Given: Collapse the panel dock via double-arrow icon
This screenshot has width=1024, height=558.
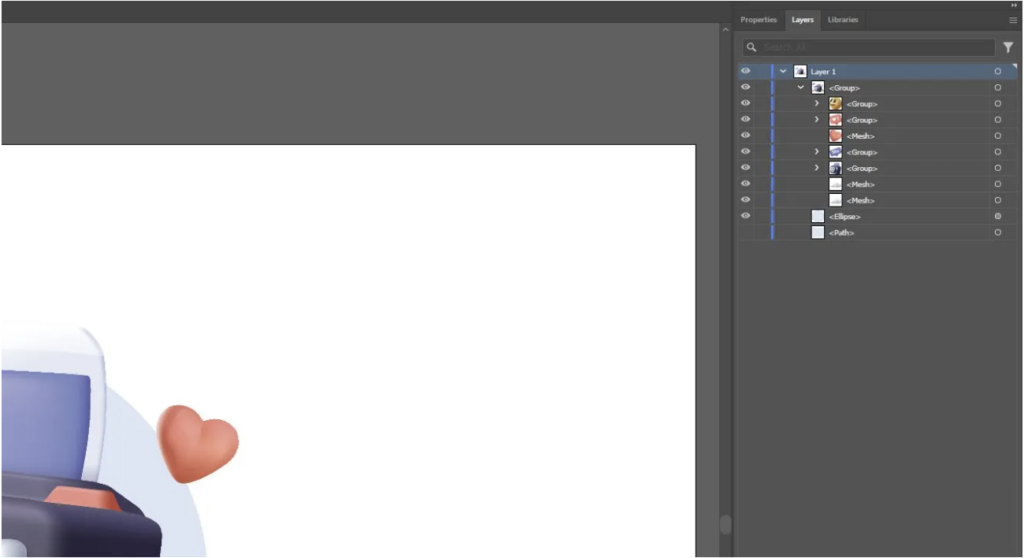Looking at the screenshot, I should (1014, 5).
